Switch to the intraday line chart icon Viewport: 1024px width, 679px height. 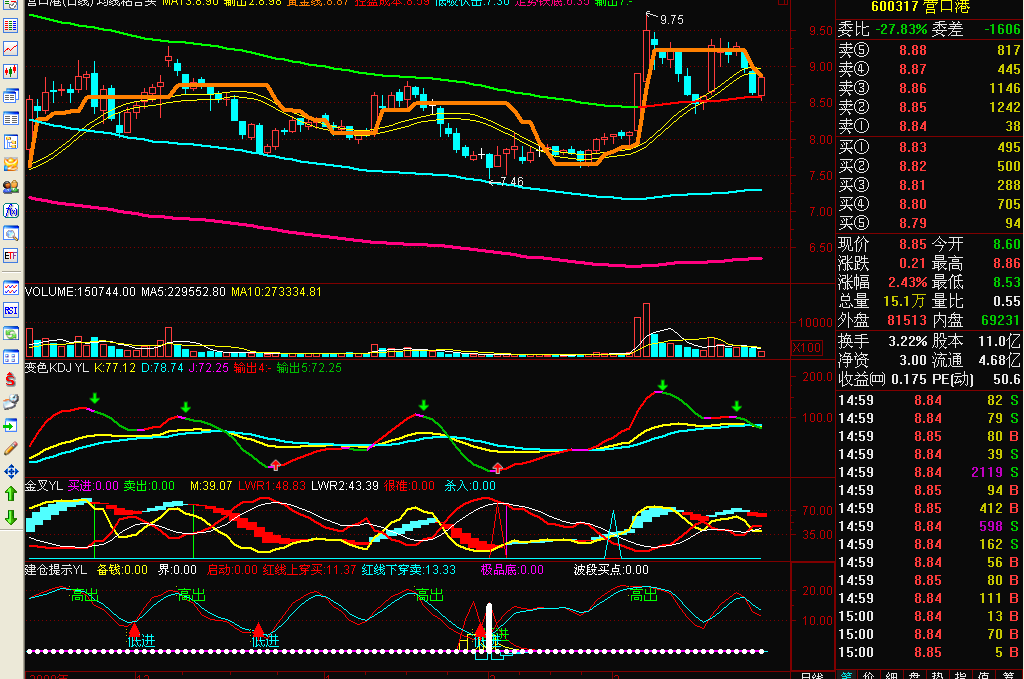tap(10, 49)
